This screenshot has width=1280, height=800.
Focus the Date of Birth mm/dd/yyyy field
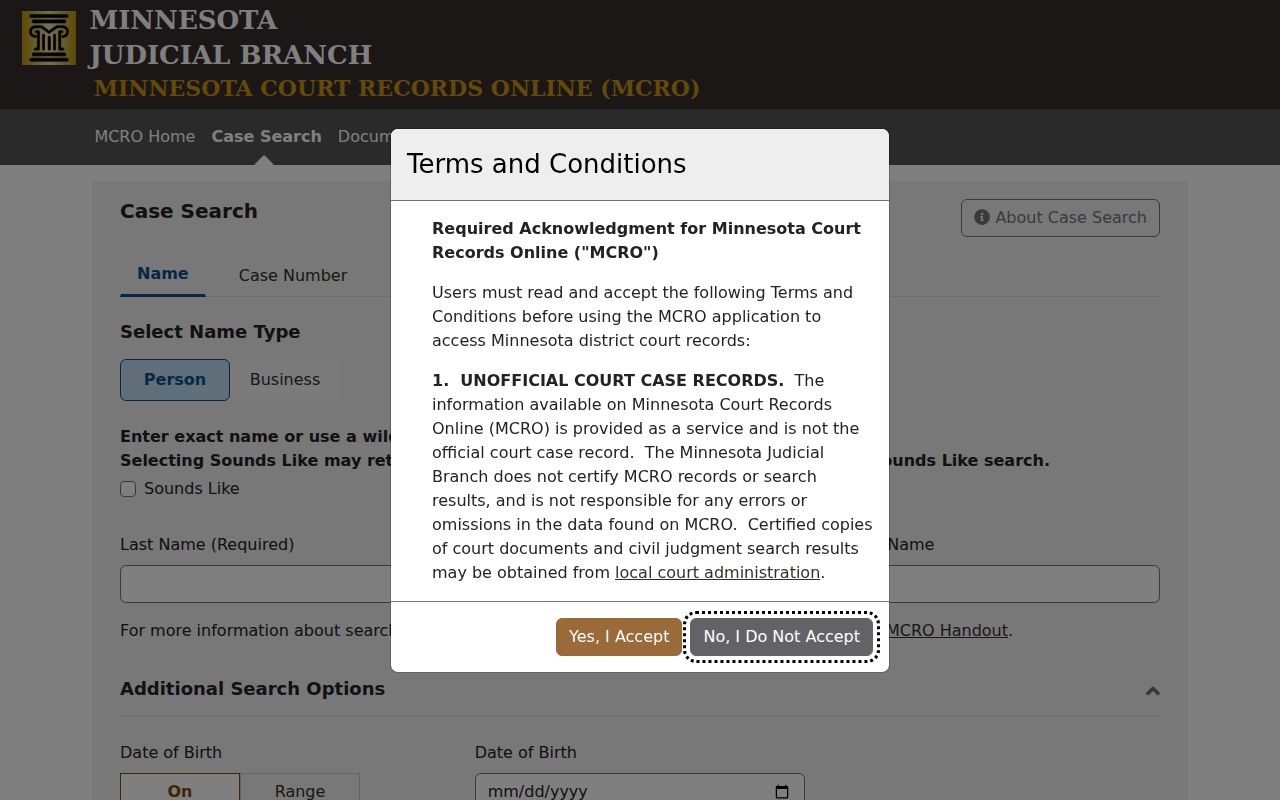click(x=640, y=787)
